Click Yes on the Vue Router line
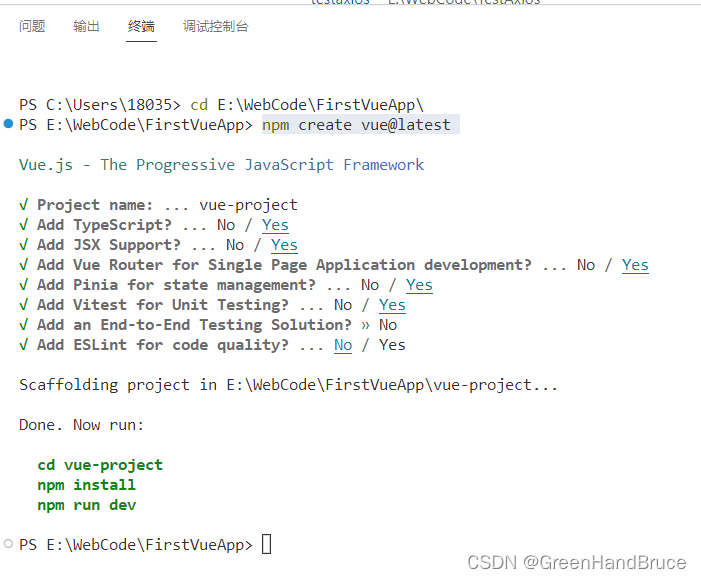 tap(635, 265)
